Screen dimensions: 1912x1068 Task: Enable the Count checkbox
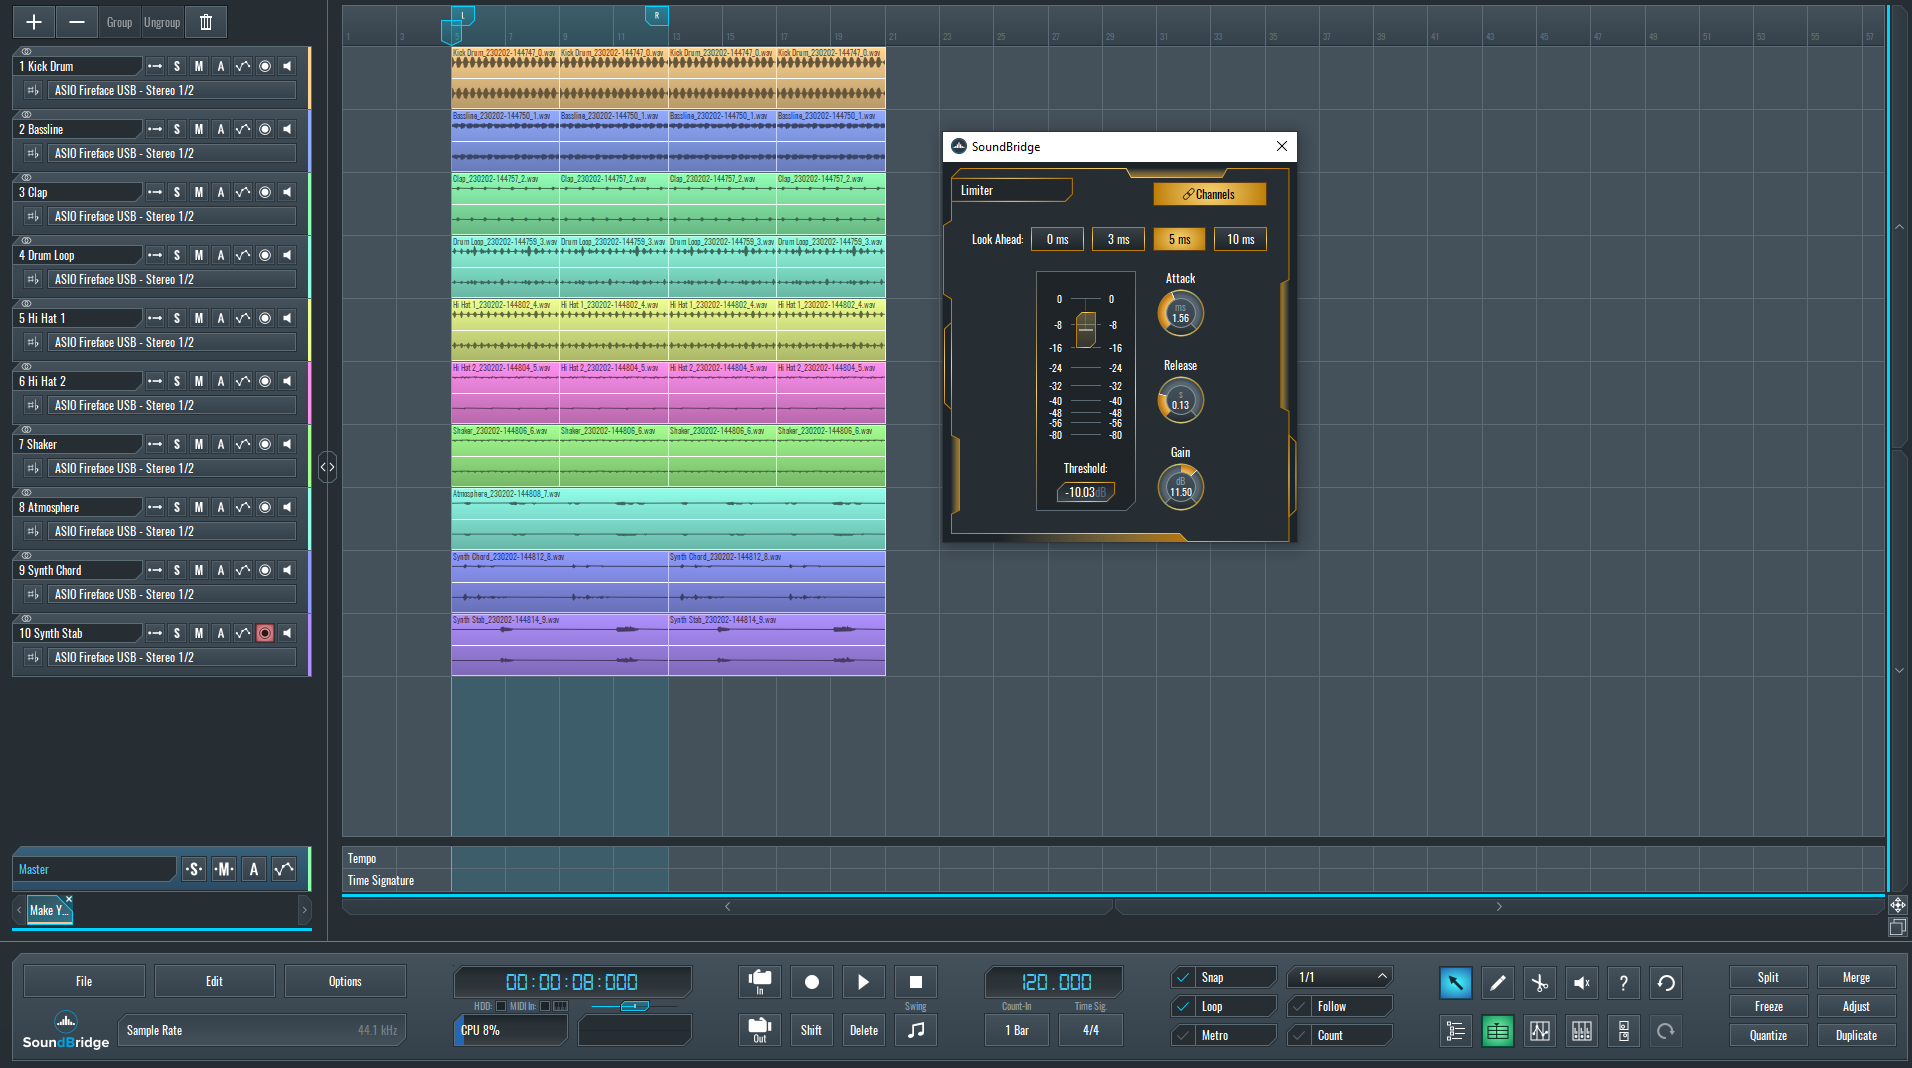point(1299,1035)
